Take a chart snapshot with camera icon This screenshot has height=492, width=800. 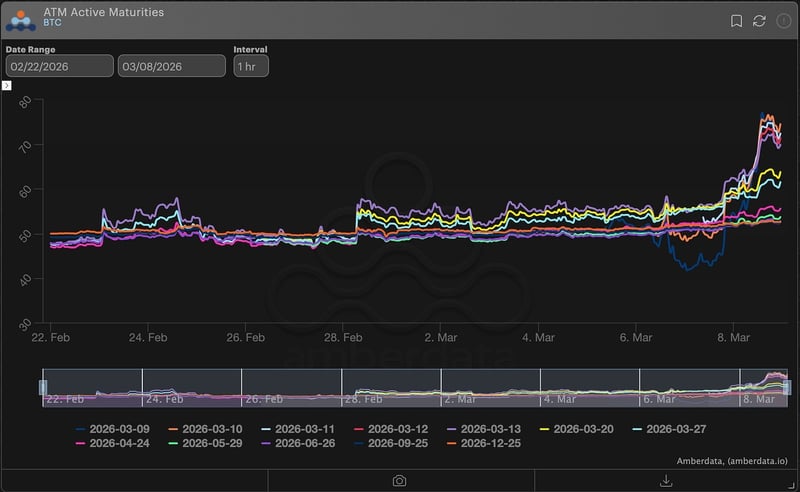point(399,481)
